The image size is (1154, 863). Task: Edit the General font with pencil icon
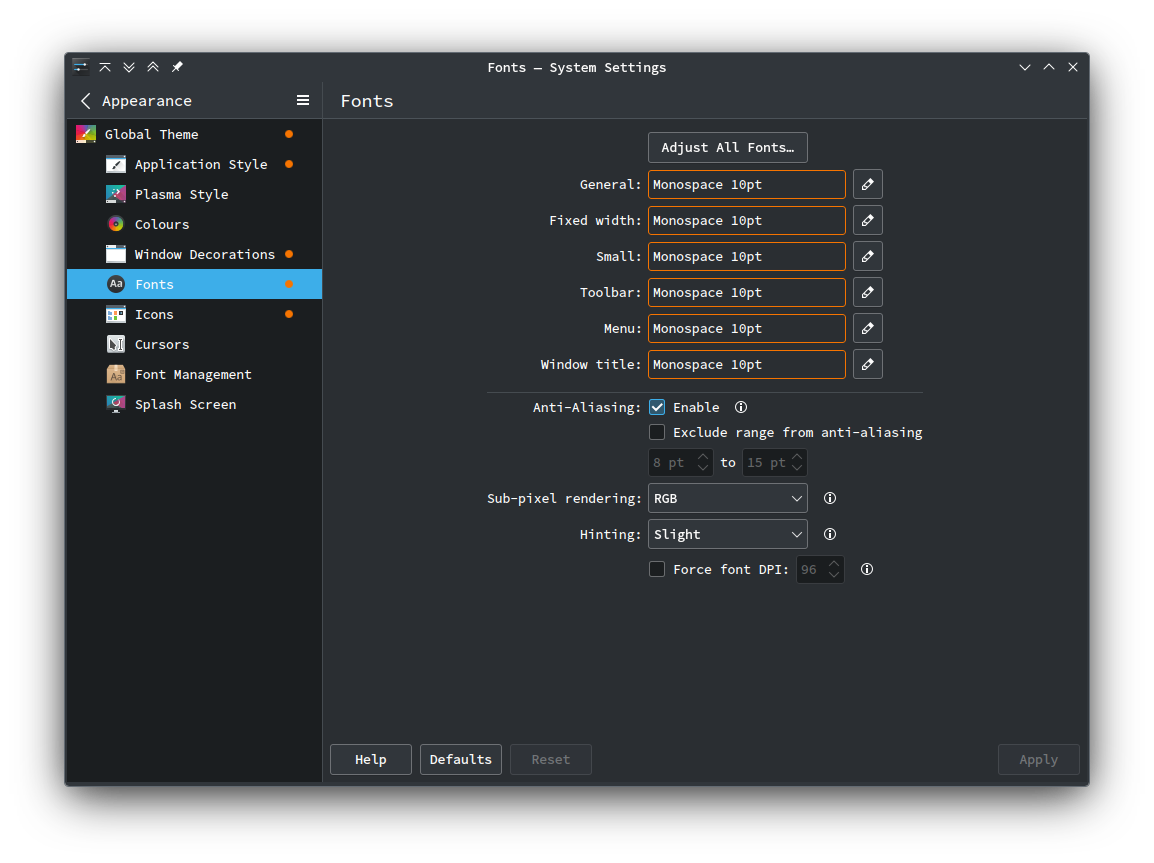pos(868,185)
